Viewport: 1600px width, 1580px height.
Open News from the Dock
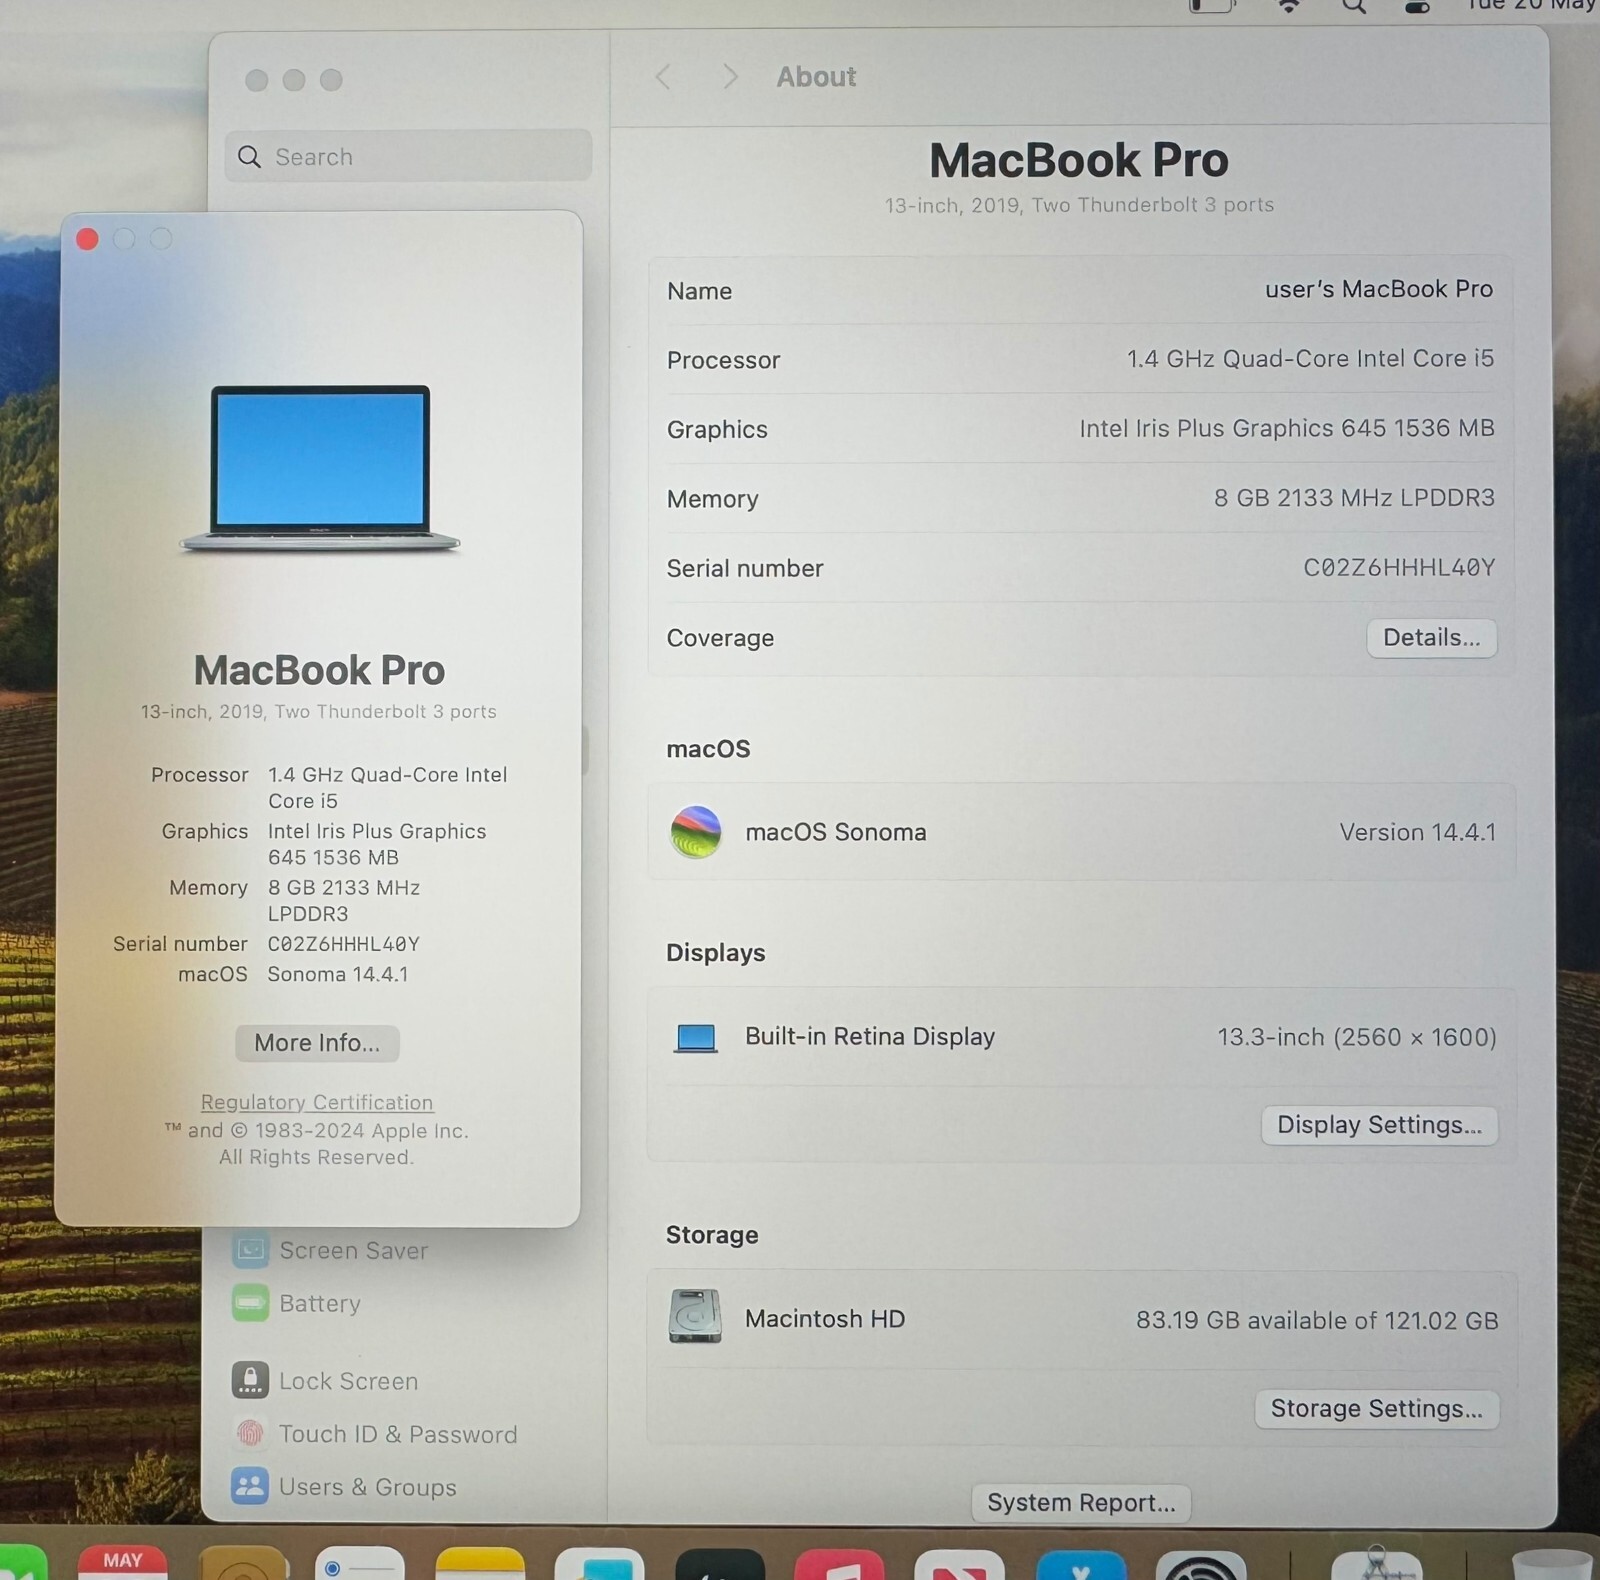[x=960, y=1565]
